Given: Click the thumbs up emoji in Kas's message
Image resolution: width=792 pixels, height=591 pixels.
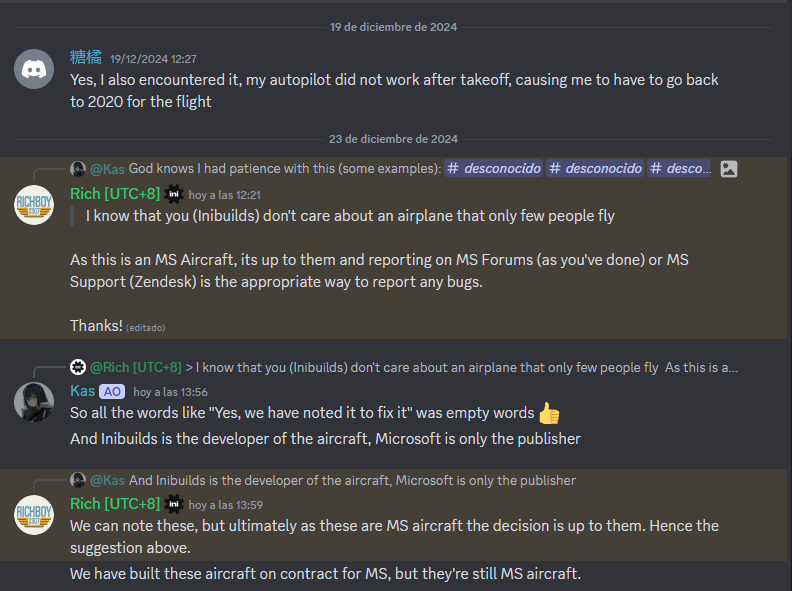Looking at the screenshot, I should tap(549, 413).
